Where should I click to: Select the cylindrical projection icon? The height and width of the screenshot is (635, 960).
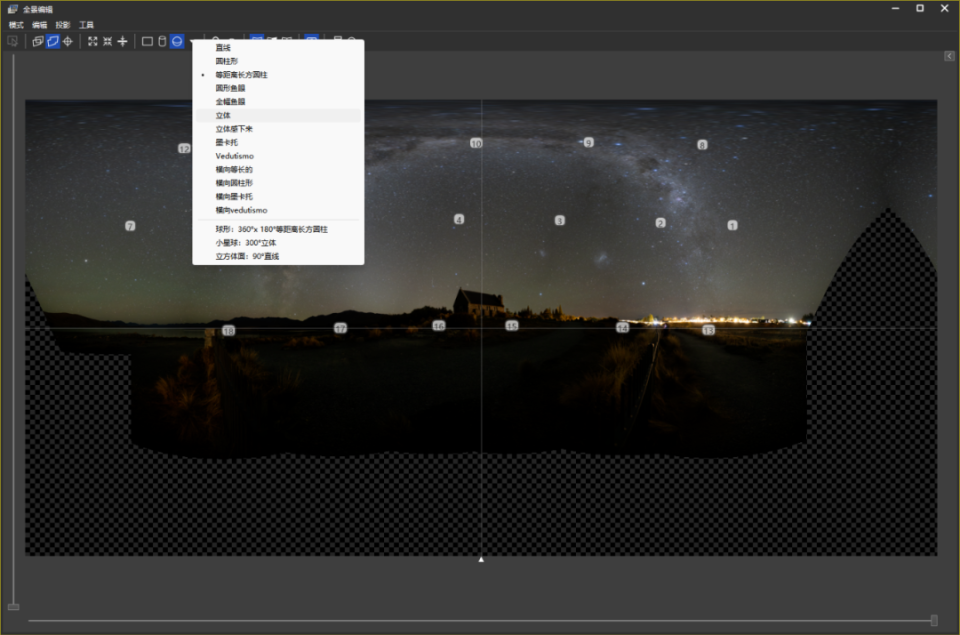(162, 41)
